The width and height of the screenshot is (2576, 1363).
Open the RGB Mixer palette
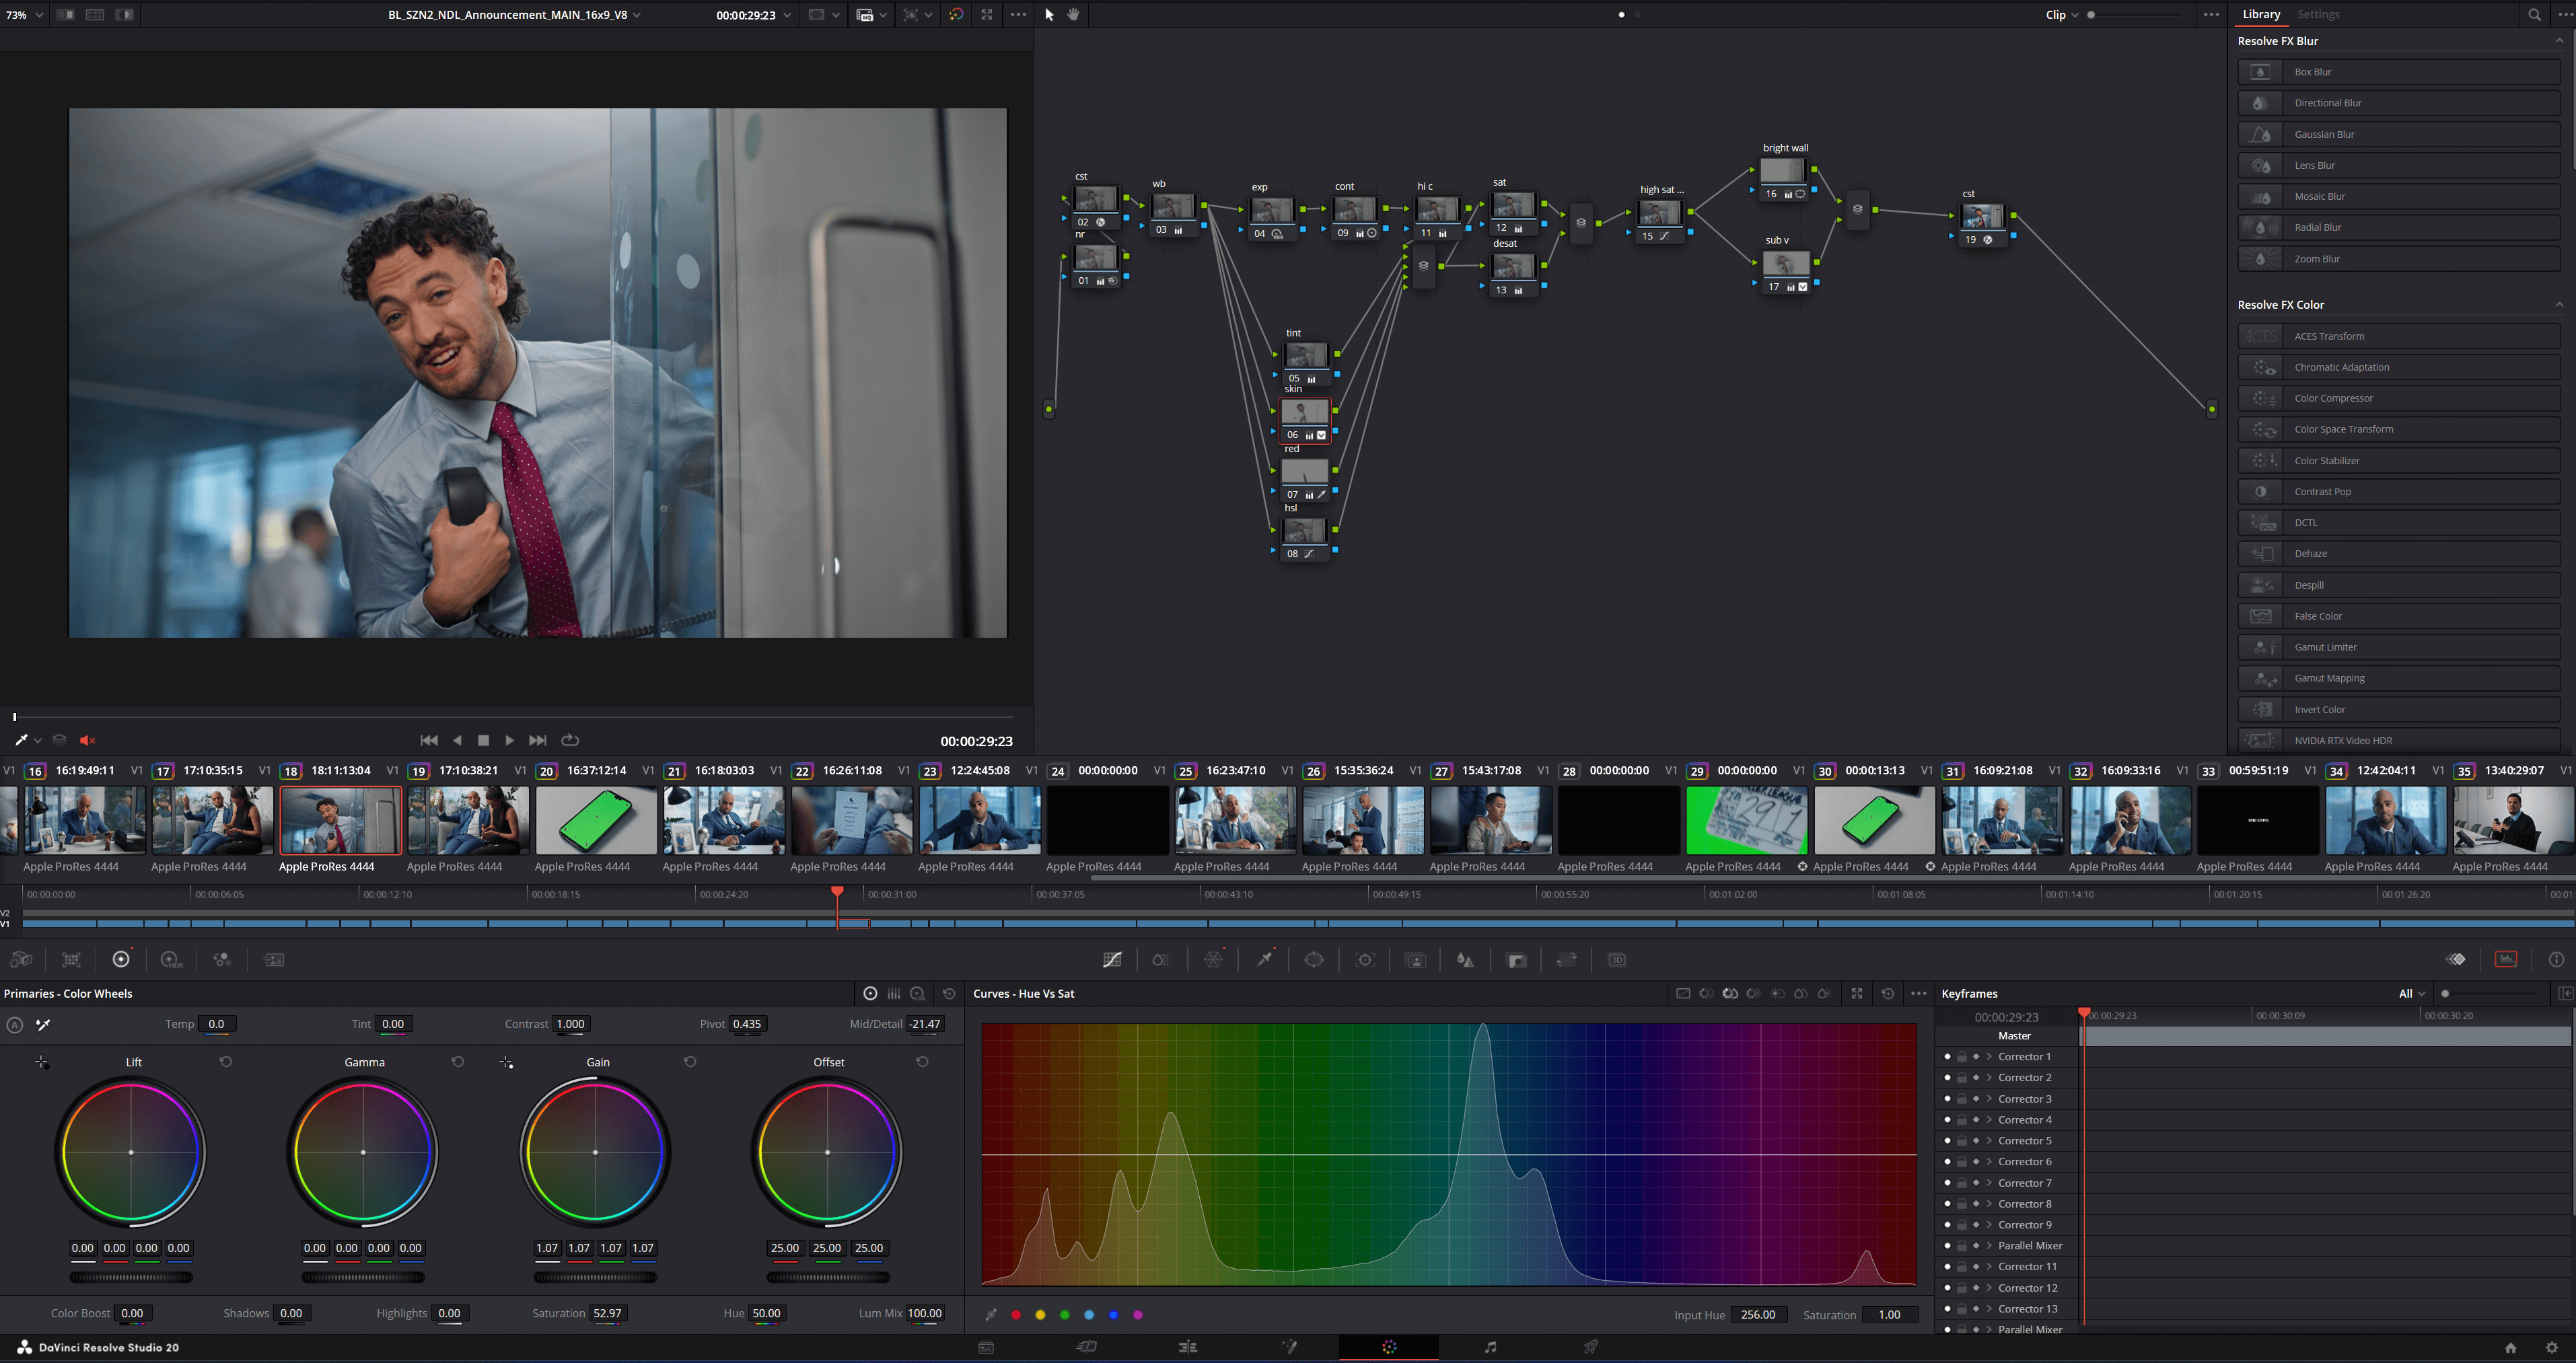click(222, 960)
